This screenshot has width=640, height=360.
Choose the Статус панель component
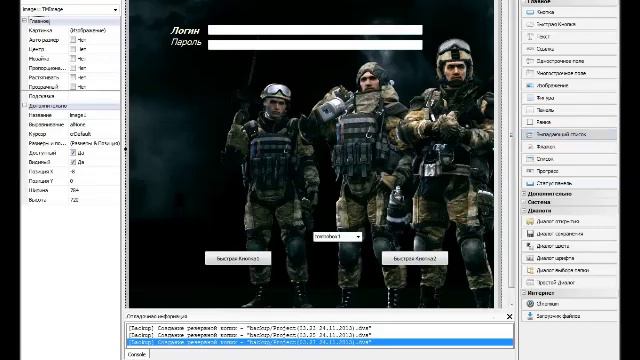[x=569, y=183]
